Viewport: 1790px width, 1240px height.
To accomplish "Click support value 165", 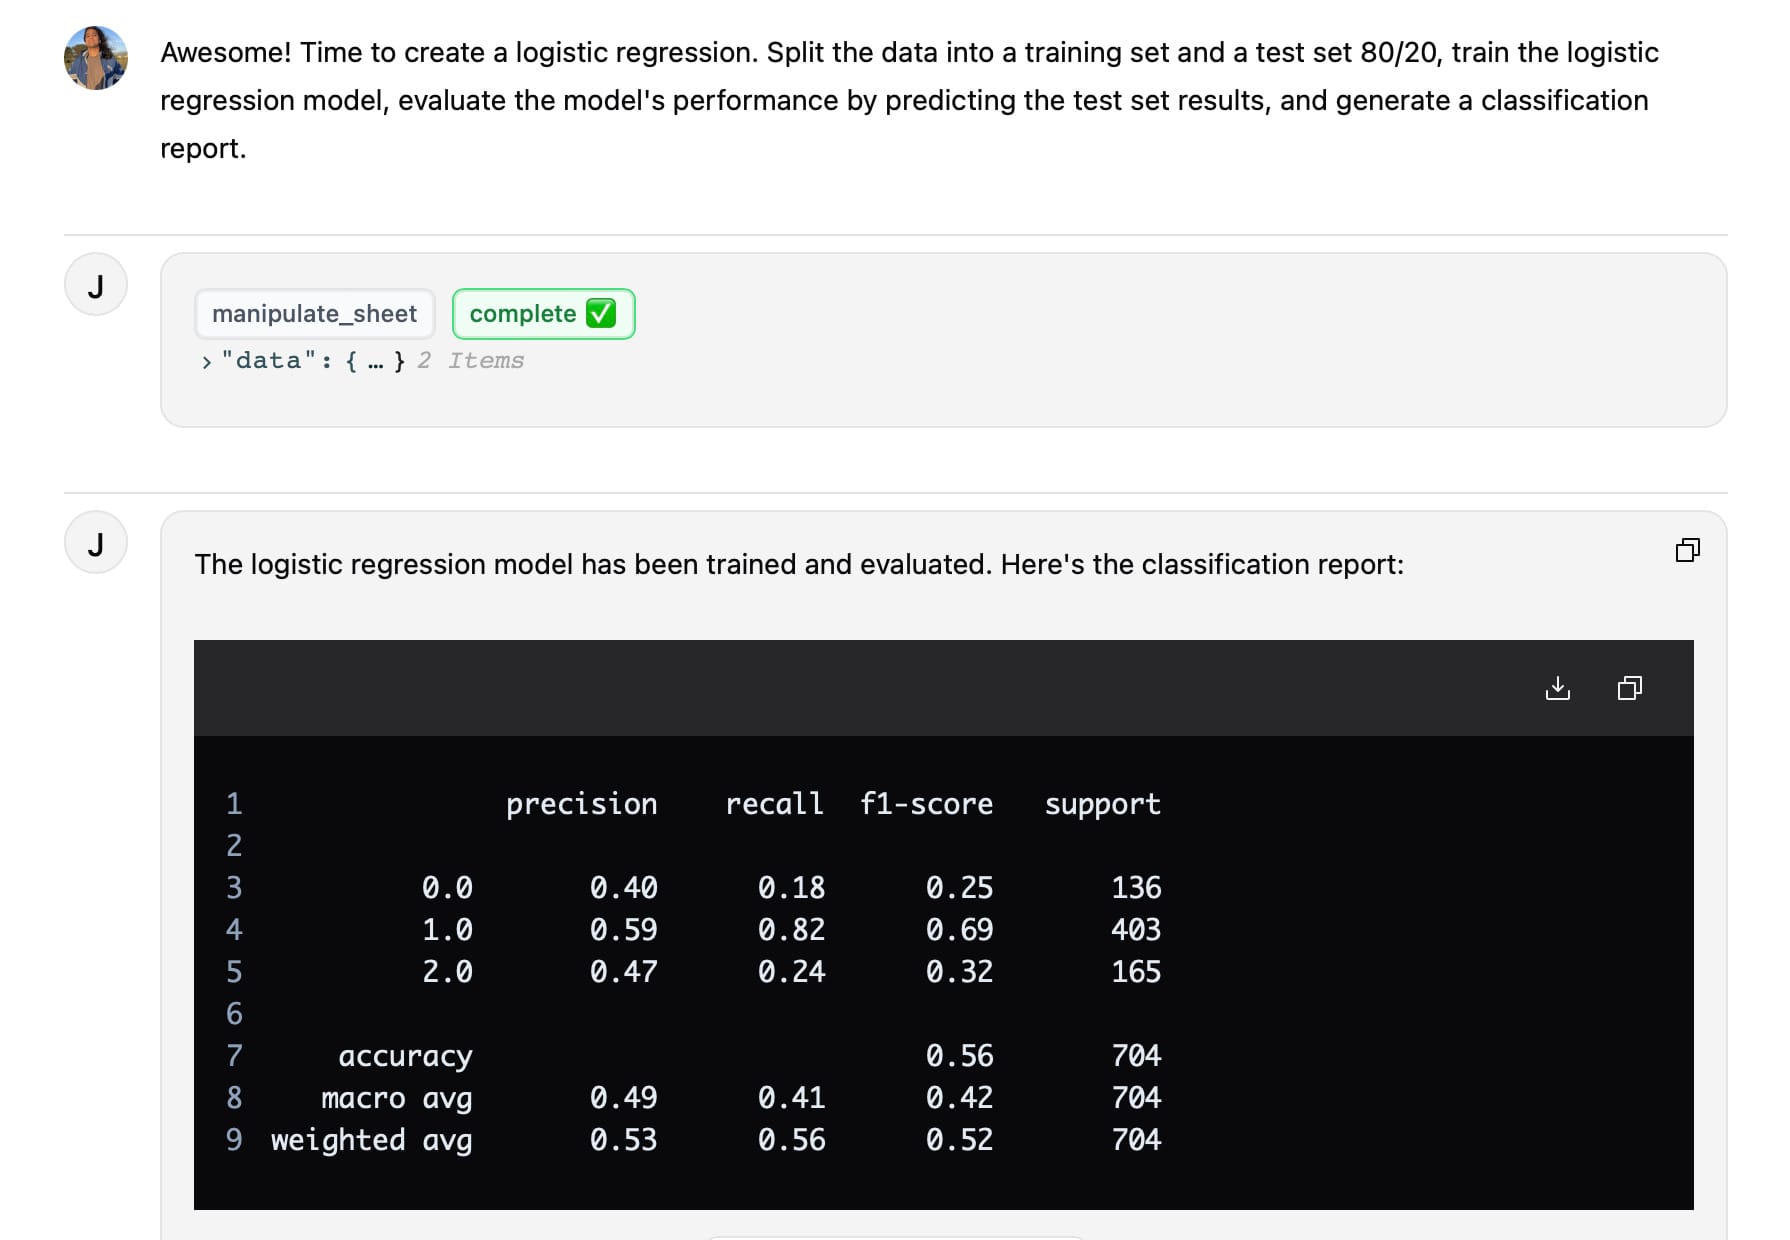I will pos(1137,972).
